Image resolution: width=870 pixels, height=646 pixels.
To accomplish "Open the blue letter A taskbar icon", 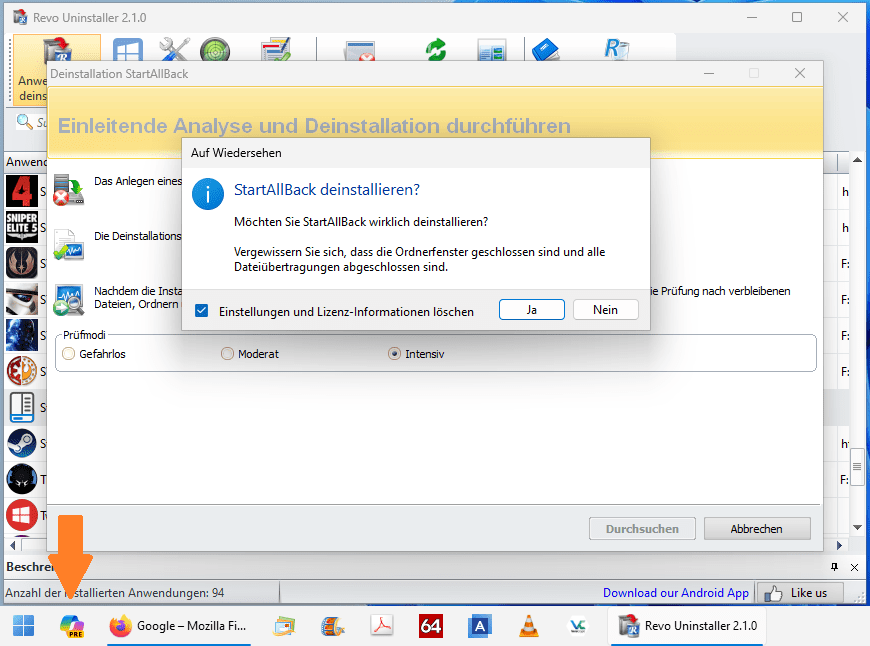I will 480,625.
